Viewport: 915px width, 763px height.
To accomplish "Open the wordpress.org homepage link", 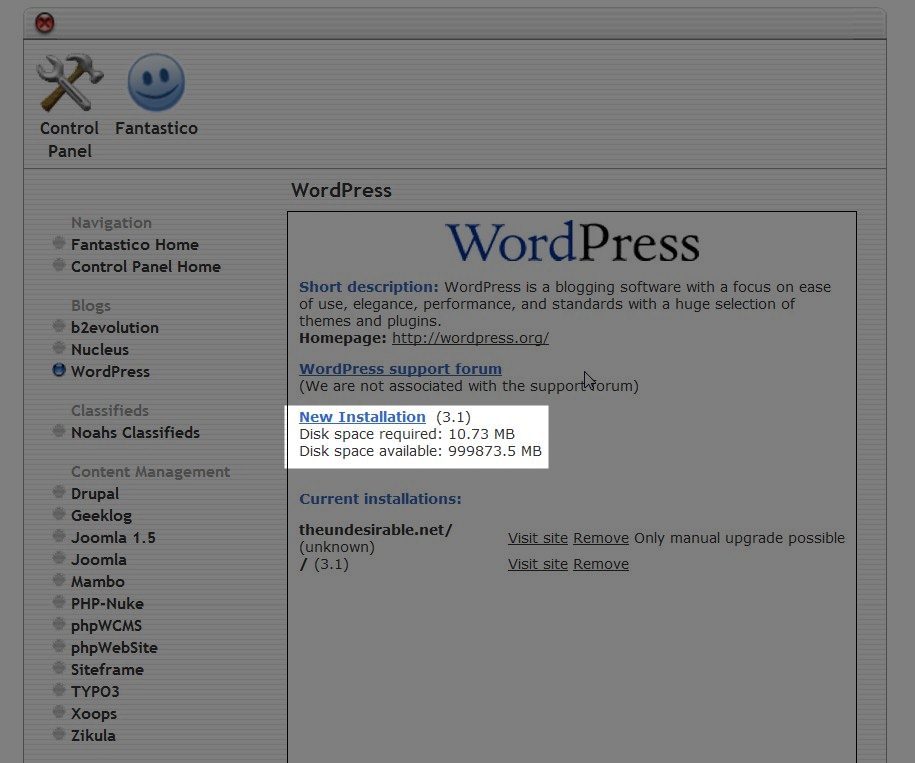I will (470, 338).
